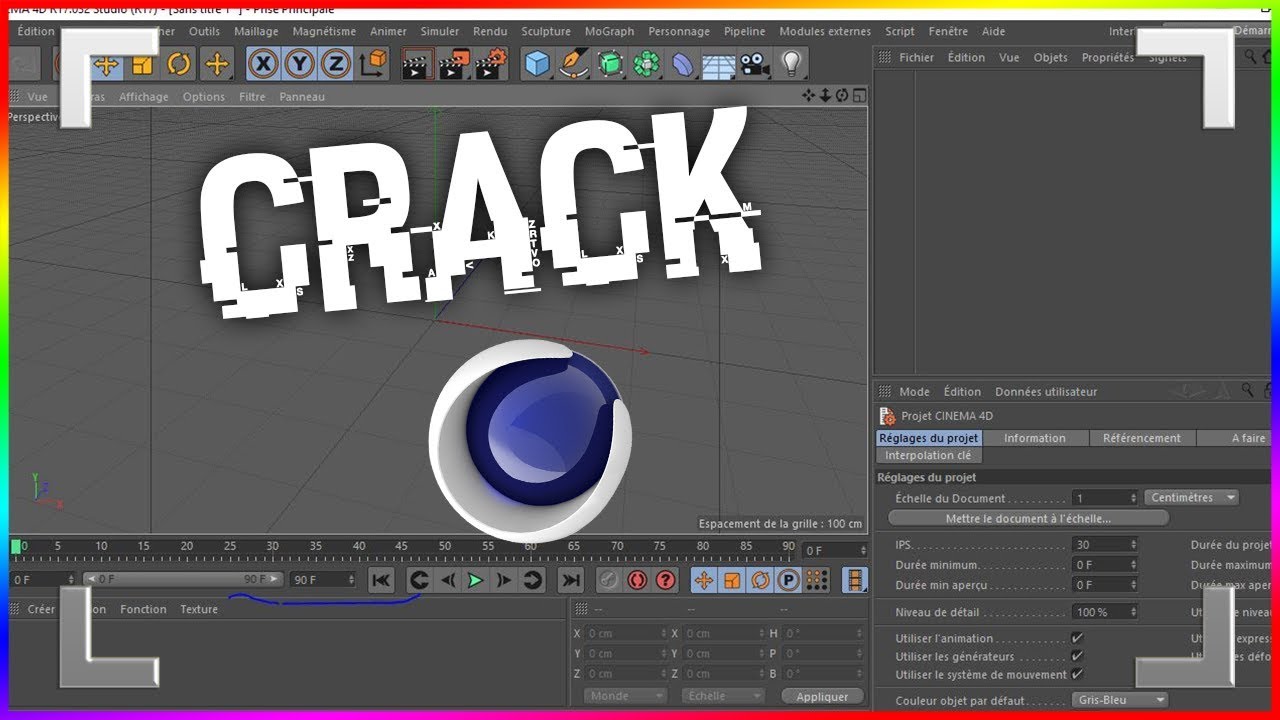
Task: Toggle position keyframing icon in timeline bar
Action: [704, 580]
